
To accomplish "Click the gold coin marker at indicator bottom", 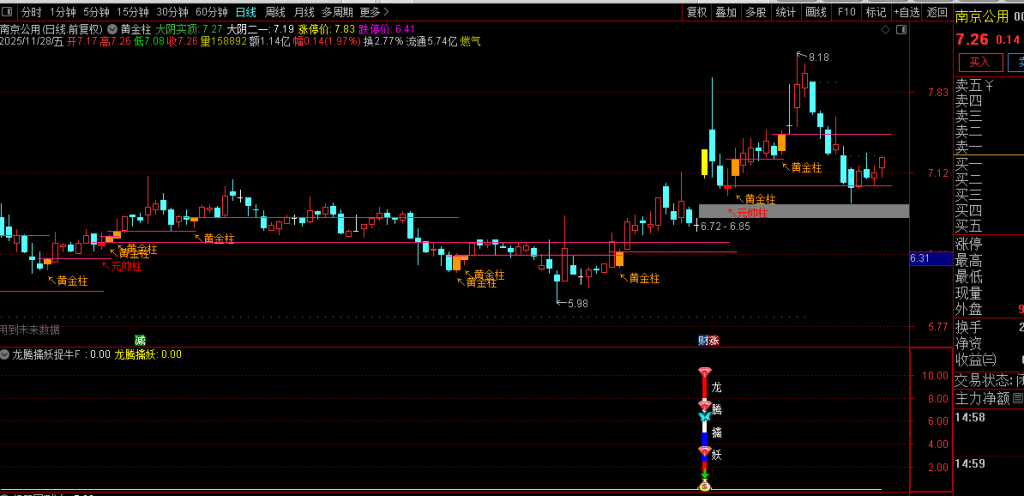I will (704, 487).
